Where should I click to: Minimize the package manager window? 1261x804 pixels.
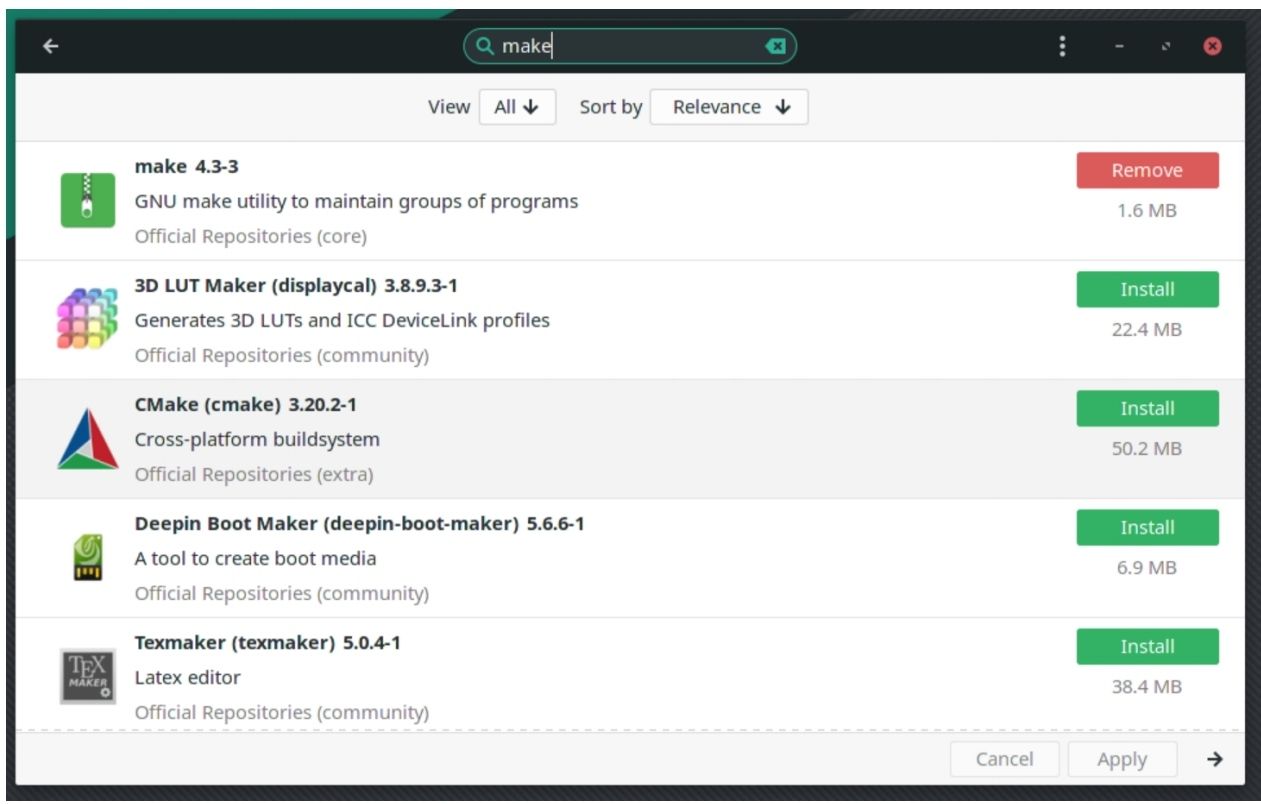click(x=1119, y=46)
